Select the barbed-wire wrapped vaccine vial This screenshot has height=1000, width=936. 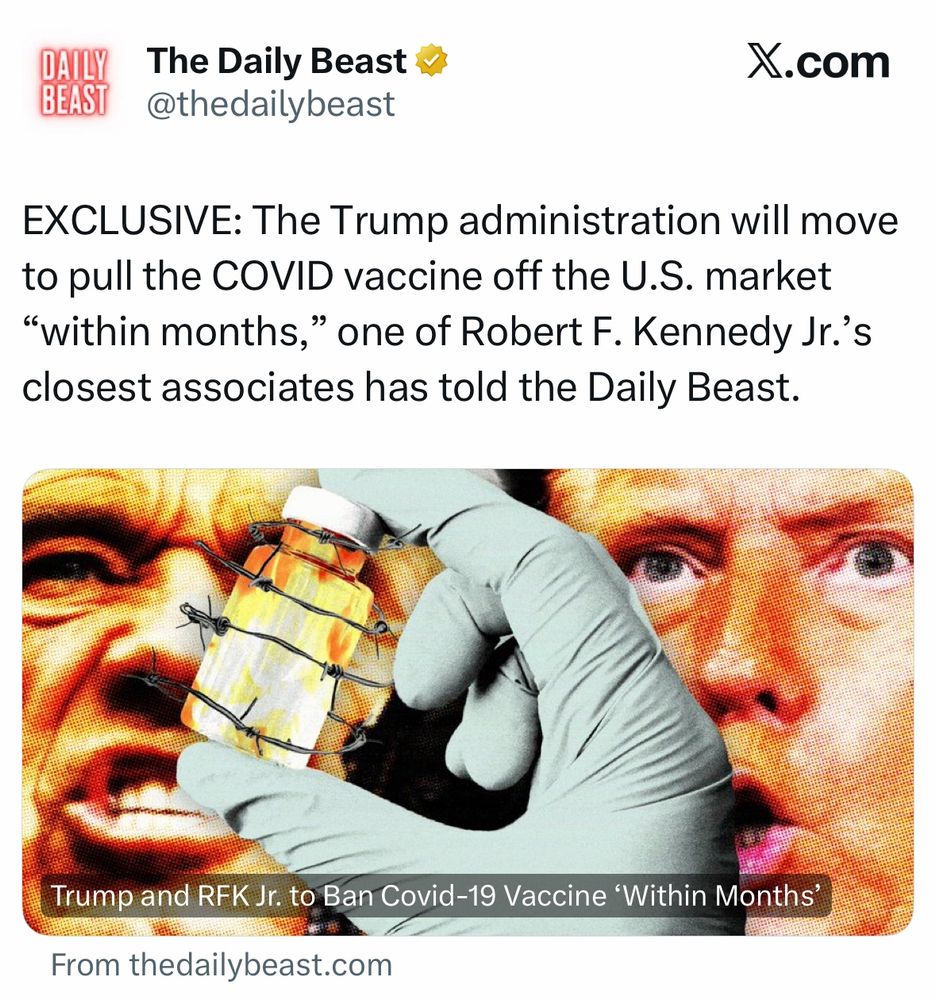click(287, 628)
